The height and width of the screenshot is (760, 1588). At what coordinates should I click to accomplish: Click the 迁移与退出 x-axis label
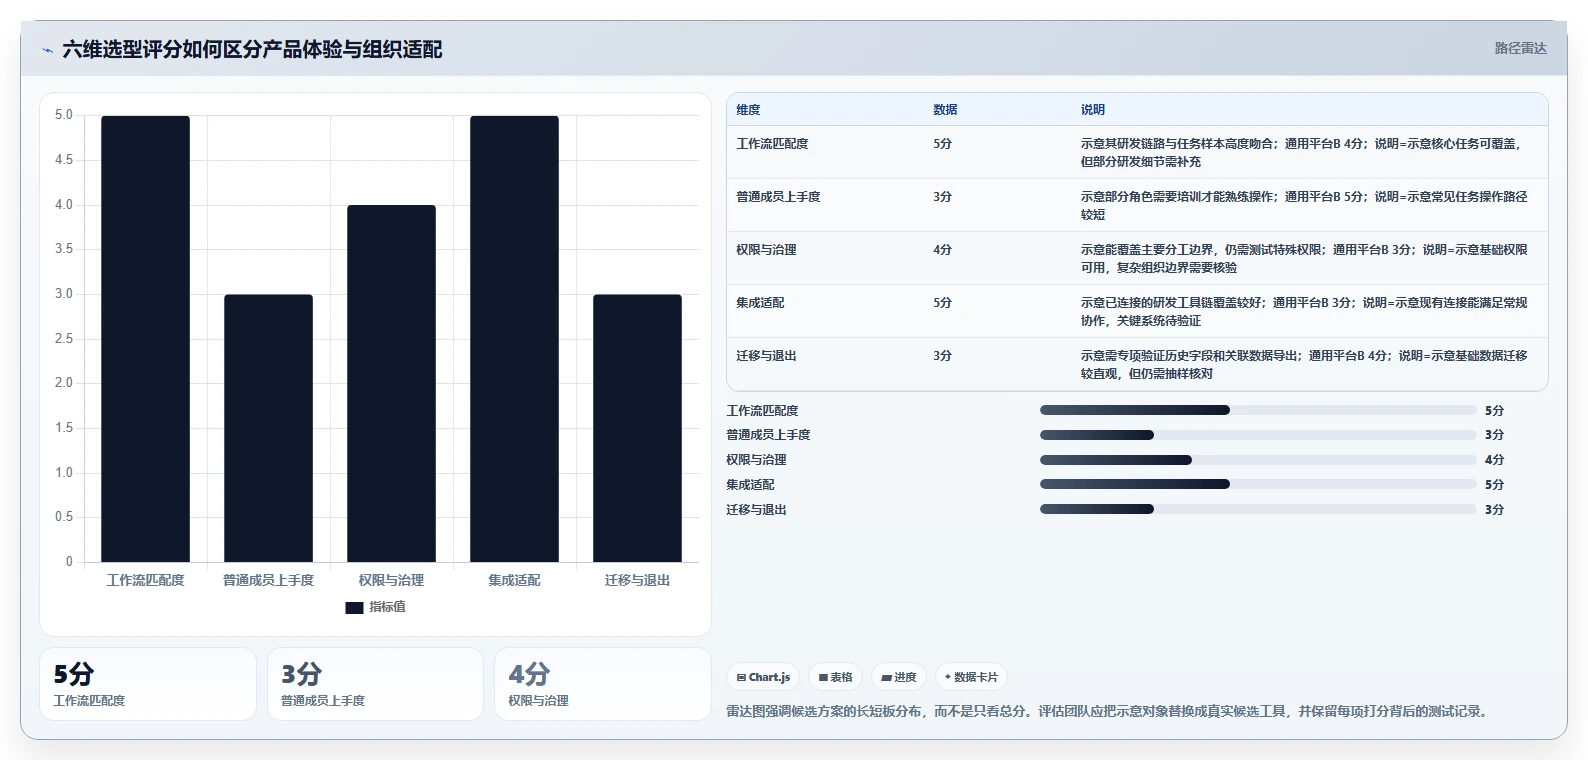coord(637,580)
